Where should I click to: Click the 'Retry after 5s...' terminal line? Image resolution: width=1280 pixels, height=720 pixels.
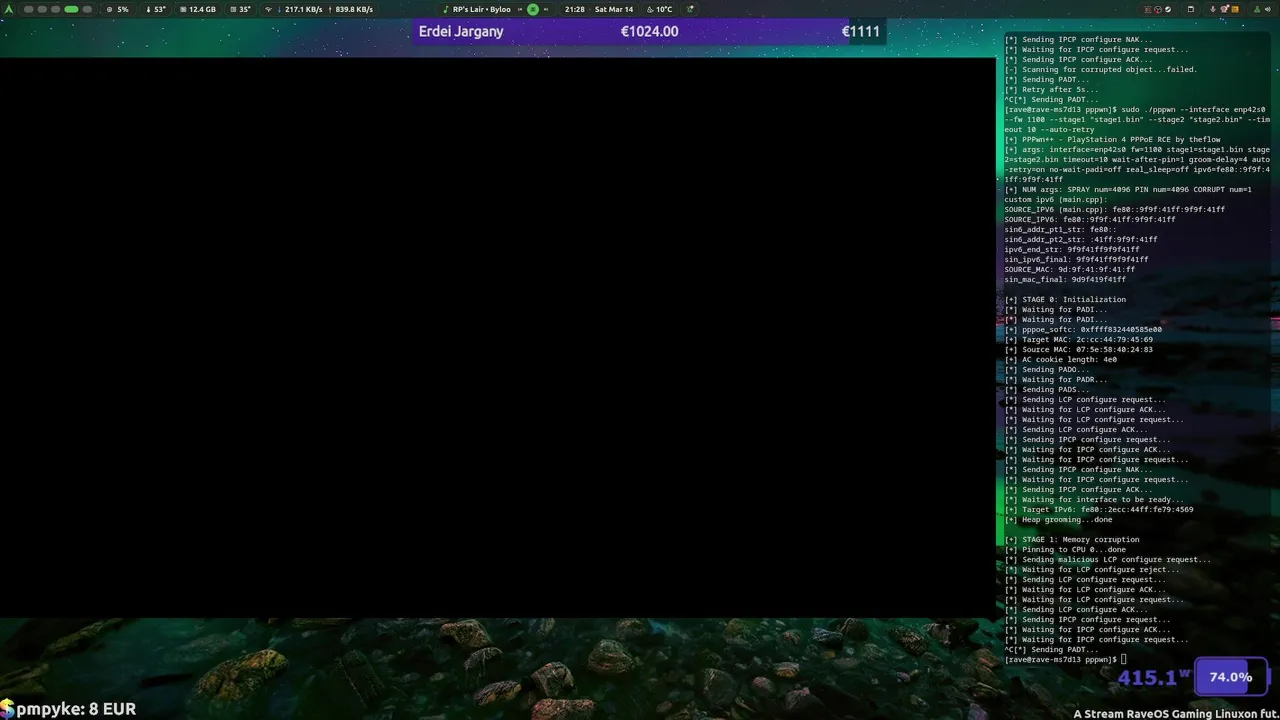tap(1050, 89)
